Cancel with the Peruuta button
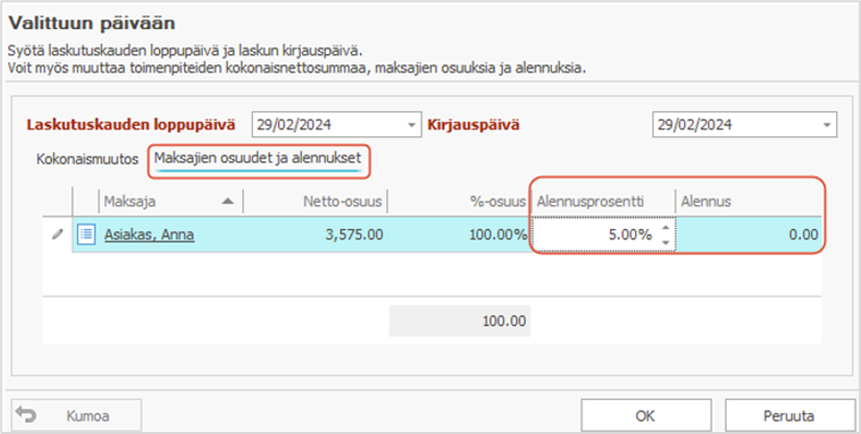 (x=786, y=415)
